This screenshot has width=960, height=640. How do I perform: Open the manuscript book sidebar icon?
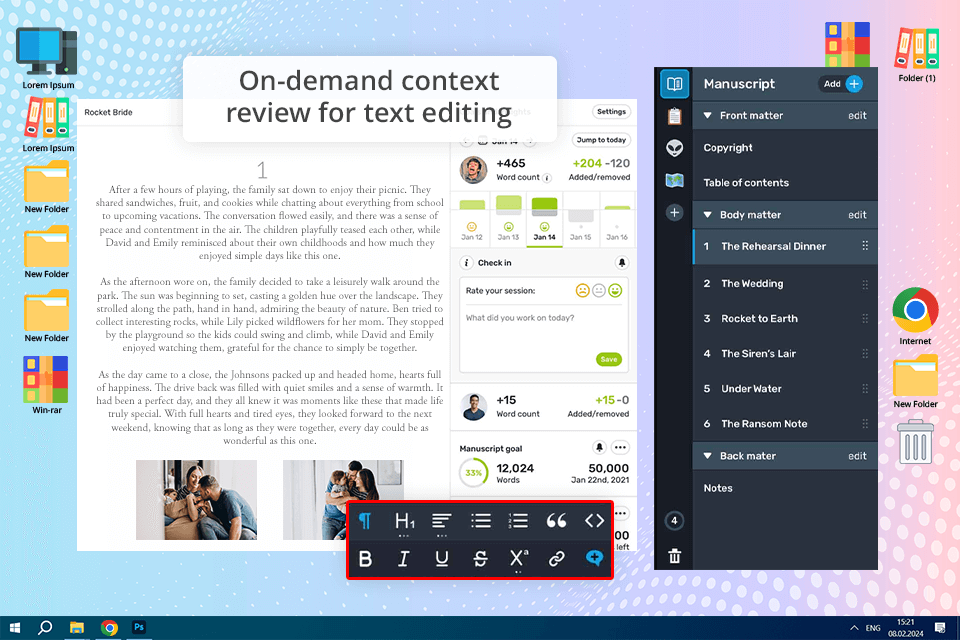click(x=674, y=84)
